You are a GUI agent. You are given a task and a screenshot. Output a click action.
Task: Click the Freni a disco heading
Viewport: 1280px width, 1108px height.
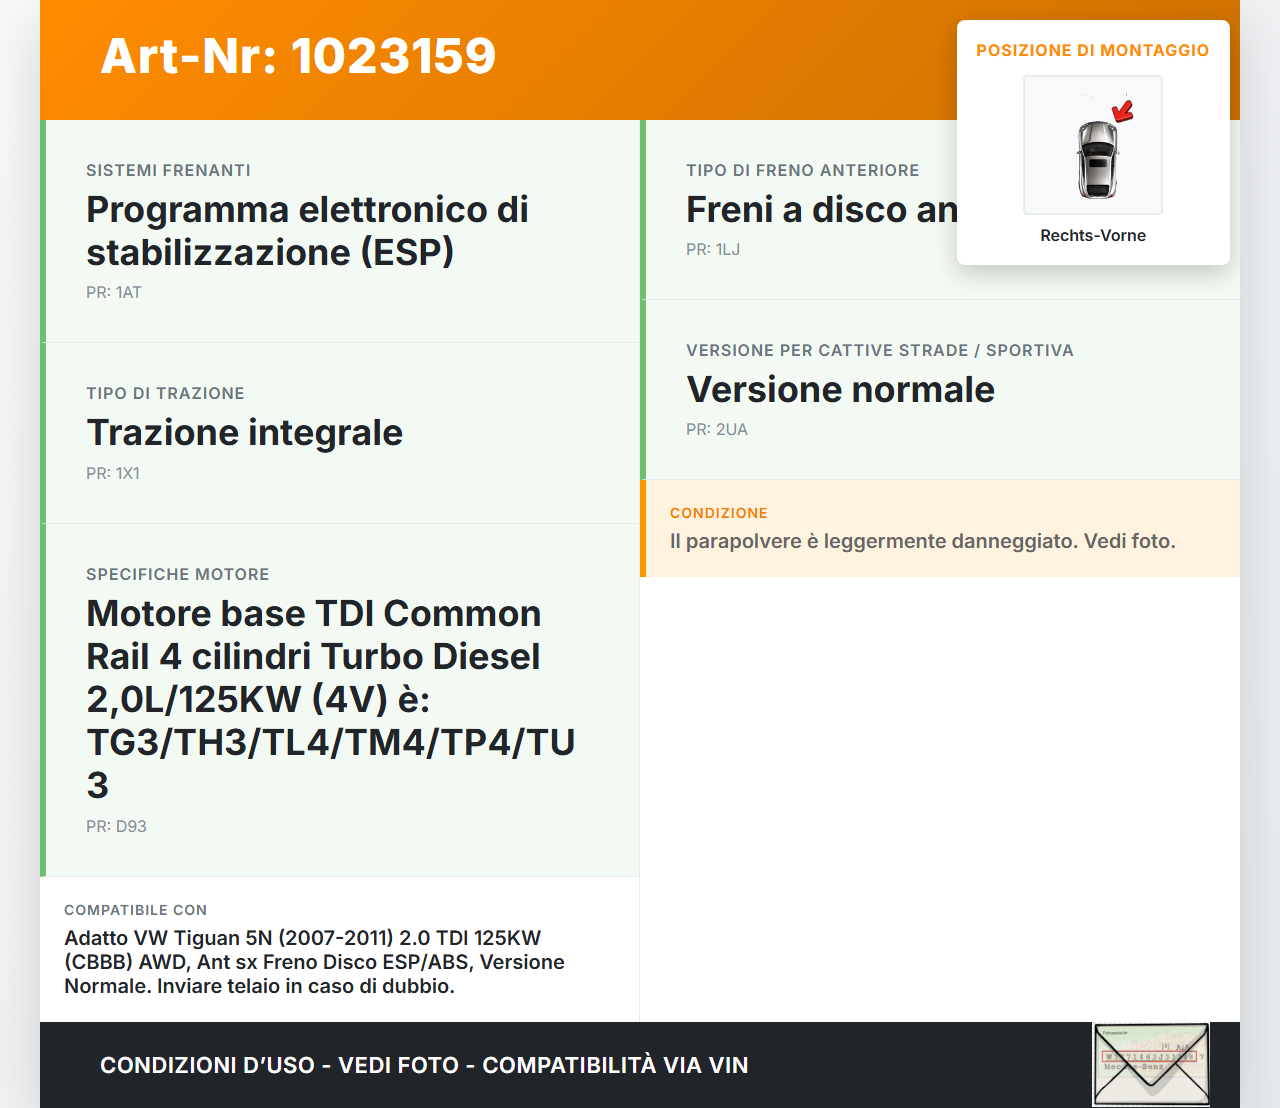coord(821,210)
